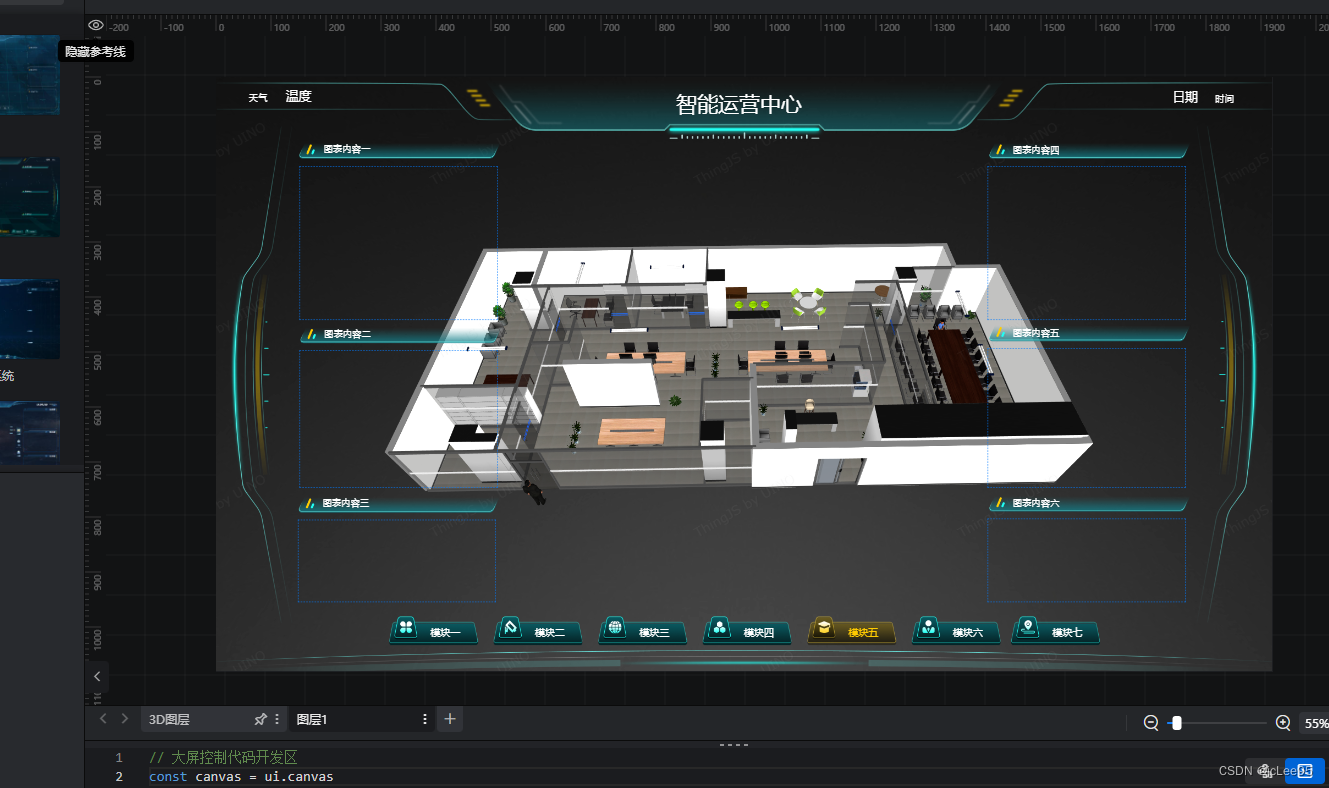This screenshot has width=1329, height=788.
Task: Pin the 3D图层 tab with the pin icon
Action: (x=261, y=719)
